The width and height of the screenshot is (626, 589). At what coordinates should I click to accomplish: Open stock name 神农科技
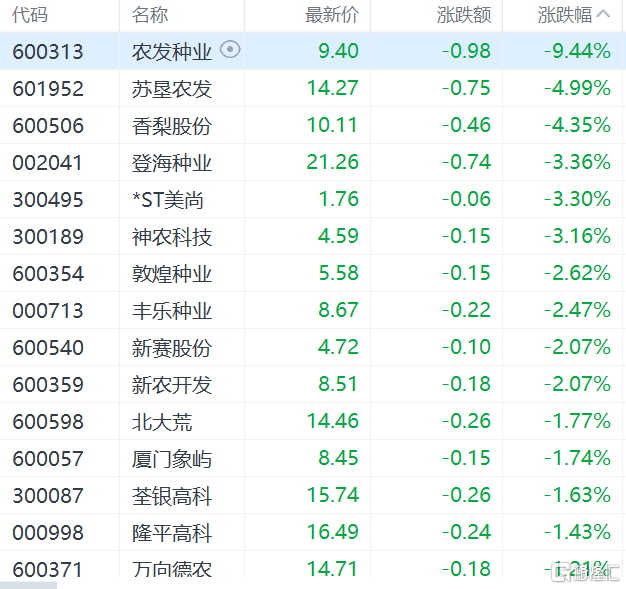[172, 237]
